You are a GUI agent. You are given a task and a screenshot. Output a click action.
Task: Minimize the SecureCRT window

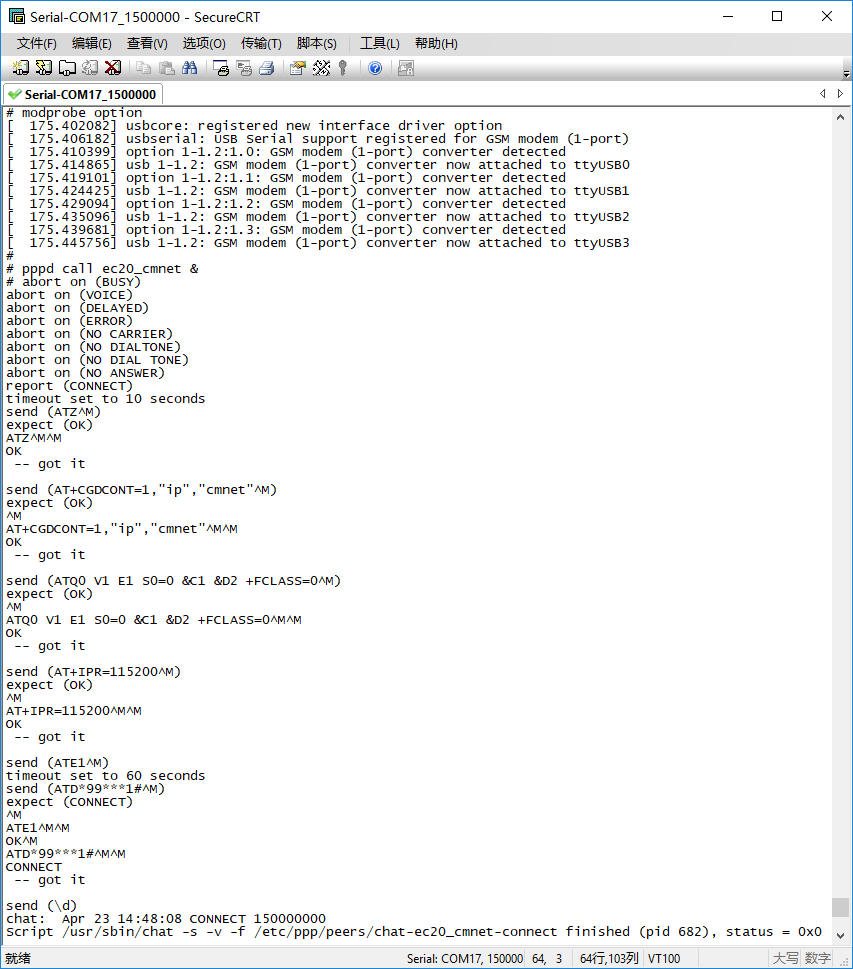728,16
